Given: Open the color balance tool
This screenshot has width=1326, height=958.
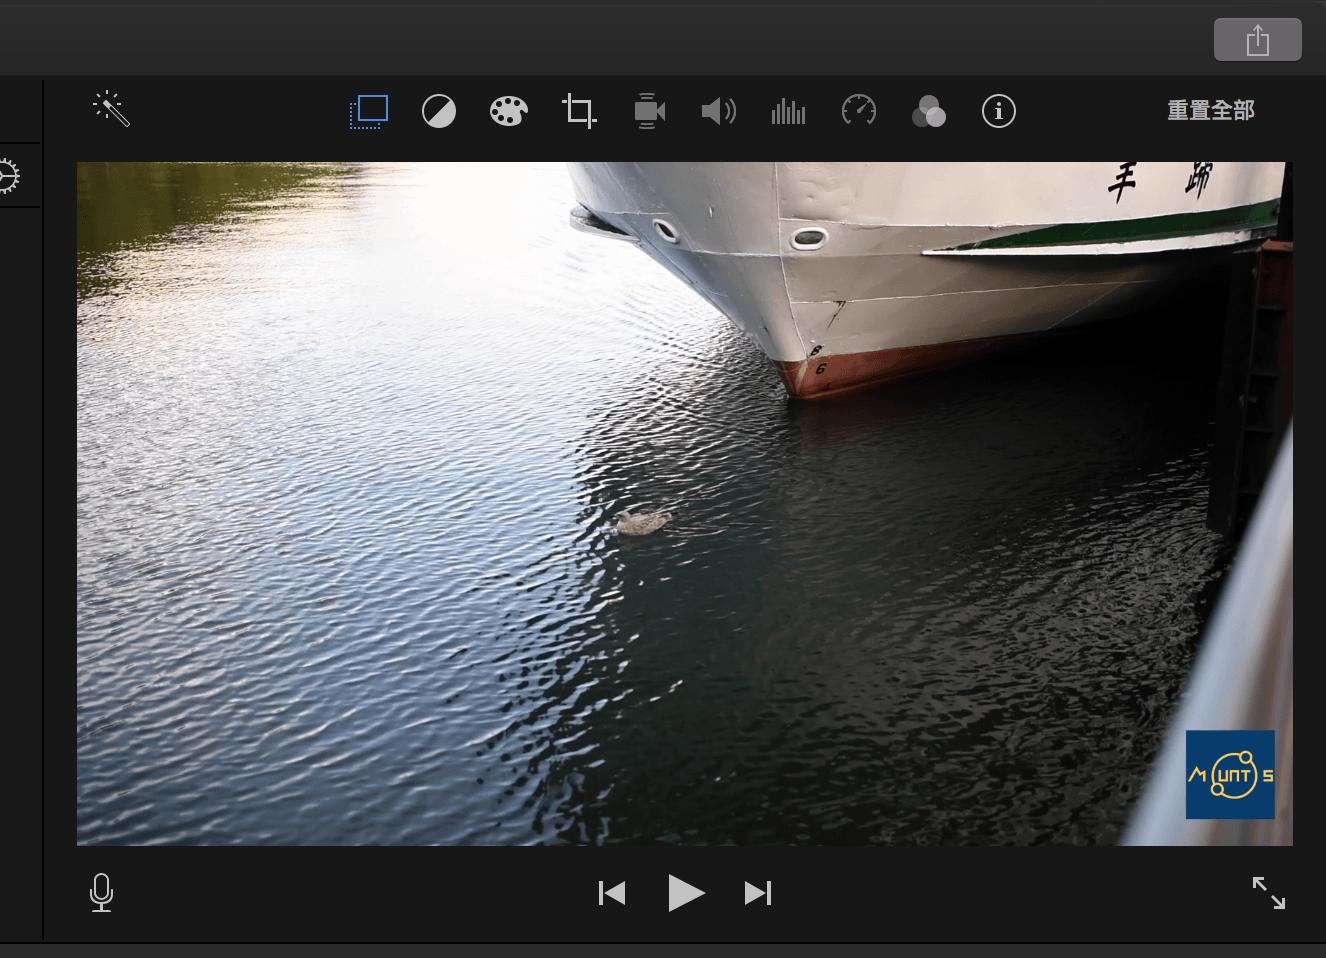Looking at the screenshot, I should click(x=439, y=111).
